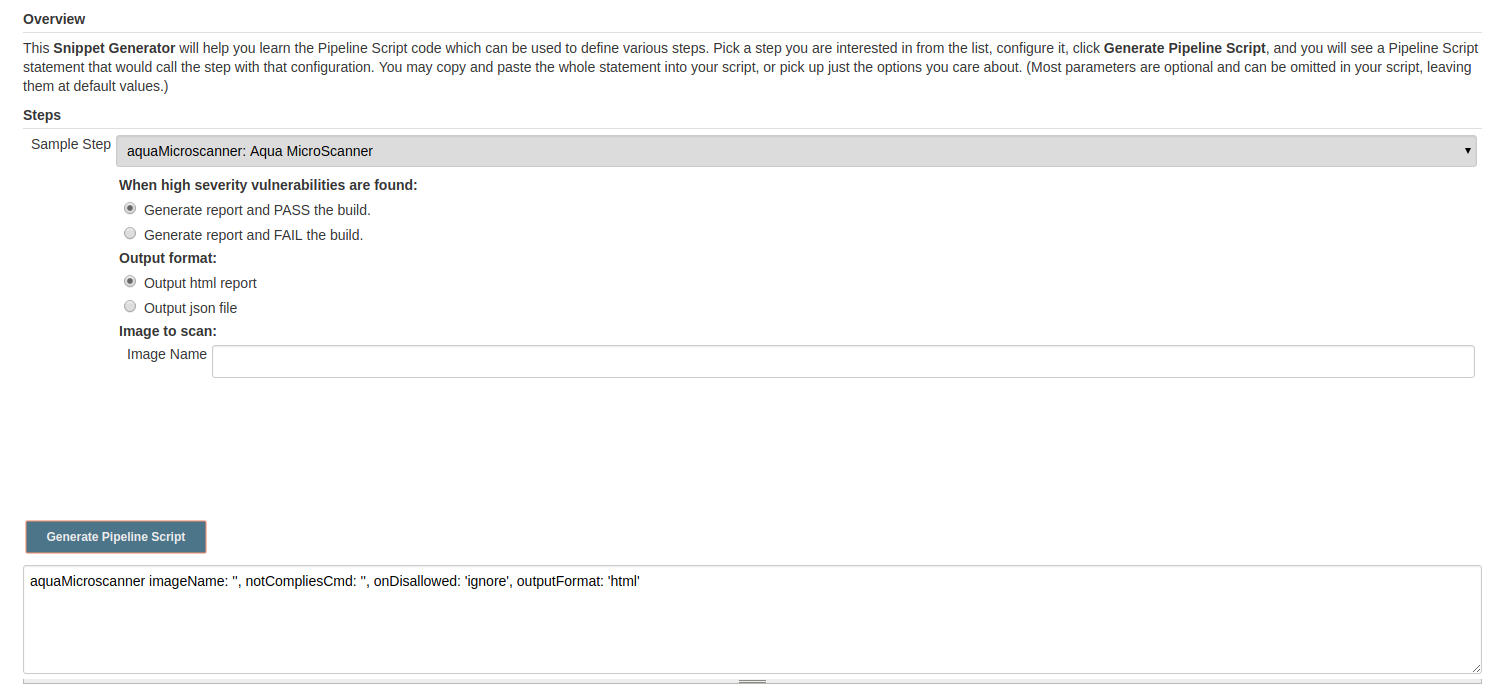
Task: Click the horizontal divider grip below the textarea
Action: [752, 681]
